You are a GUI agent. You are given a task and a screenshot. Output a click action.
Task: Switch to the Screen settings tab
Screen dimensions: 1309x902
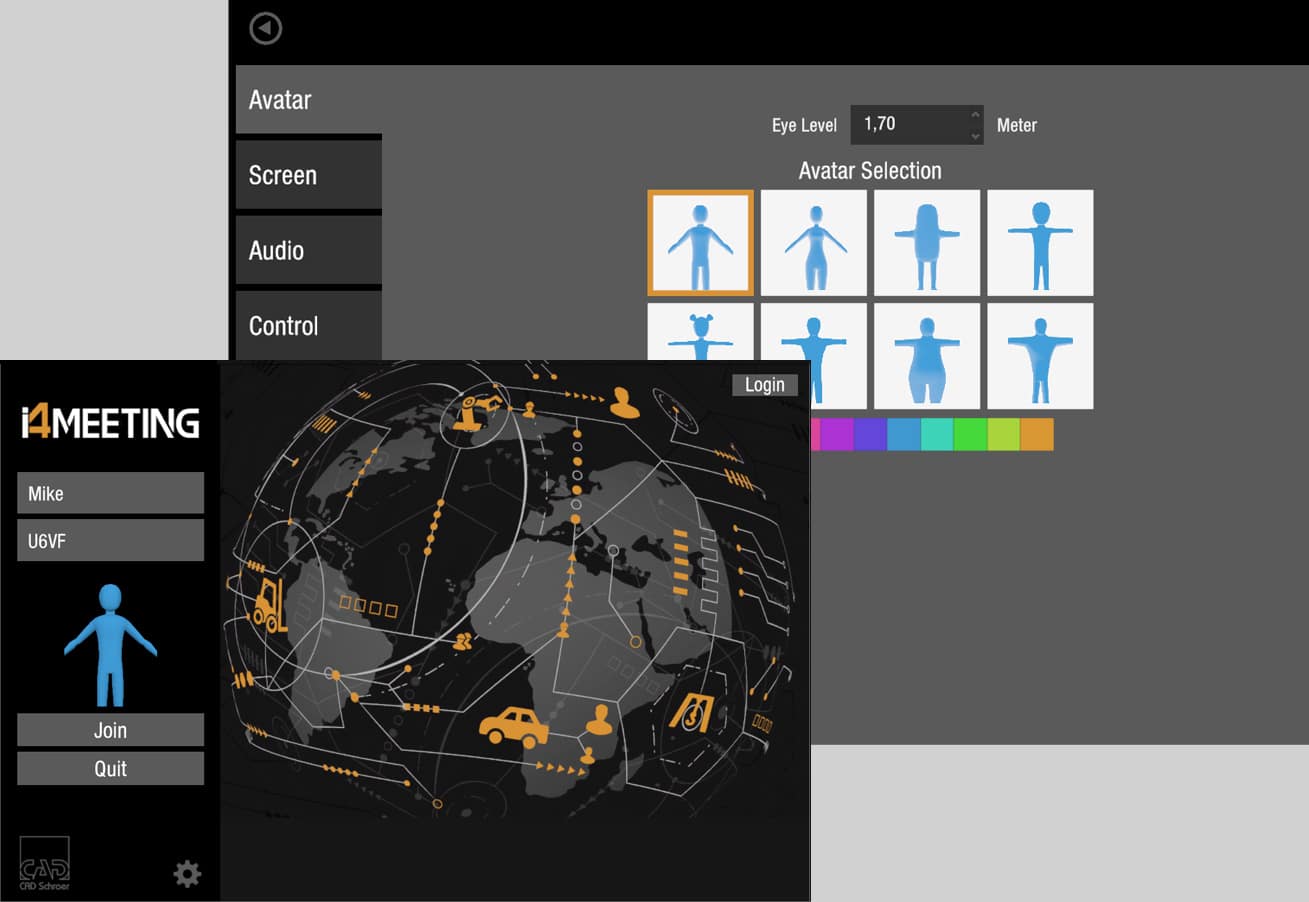[308, 175]
